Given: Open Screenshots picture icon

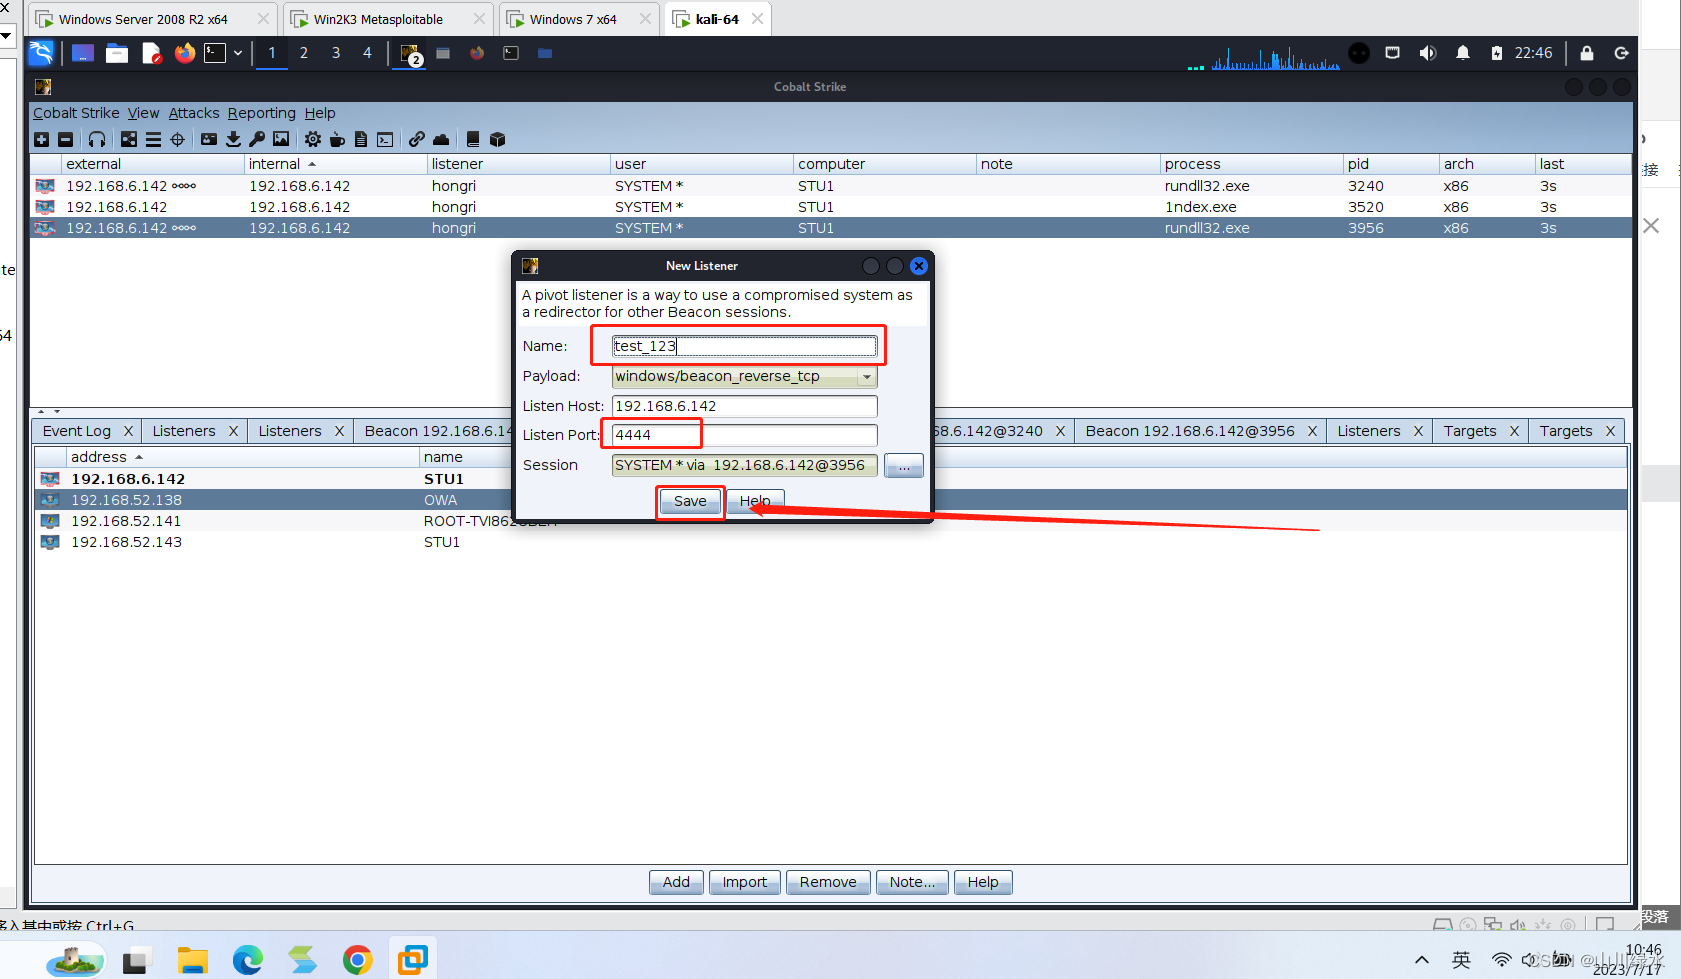Looking at the screenshot, I should pos(281,139).
